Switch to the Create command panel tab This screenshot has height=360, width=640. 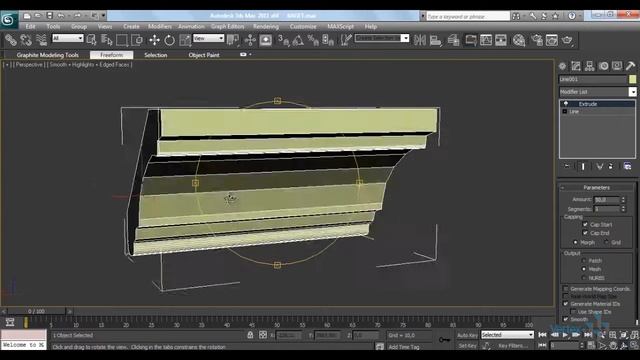pyautogui.click(x=562, y=66)
